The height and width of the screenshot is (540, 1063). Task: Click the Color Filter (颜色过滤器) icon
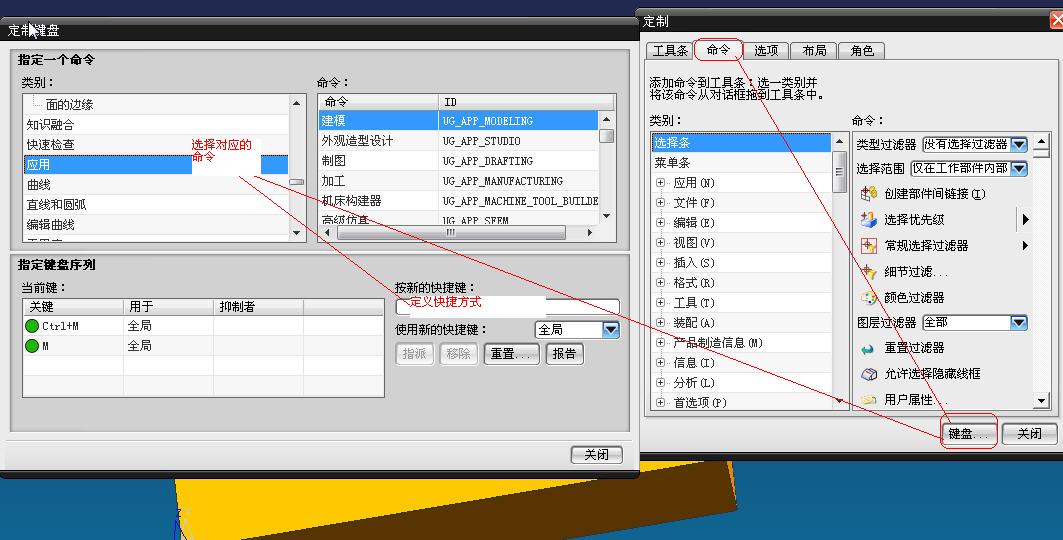tap(868, 297)
